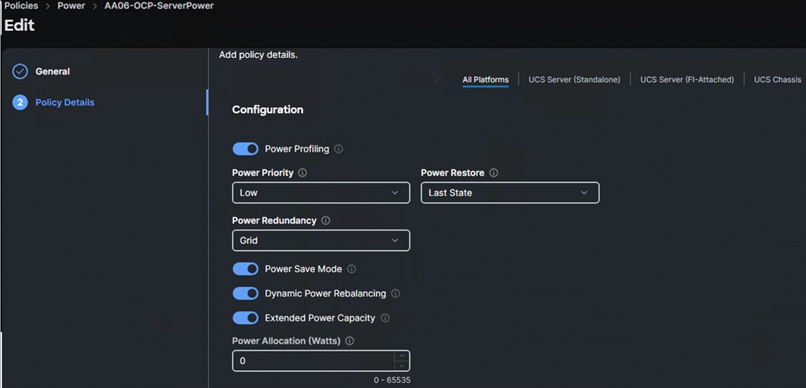
Task: Click the AA06-OCP-ServerPower breadcrumb
Action: click(x=159, y=6)
